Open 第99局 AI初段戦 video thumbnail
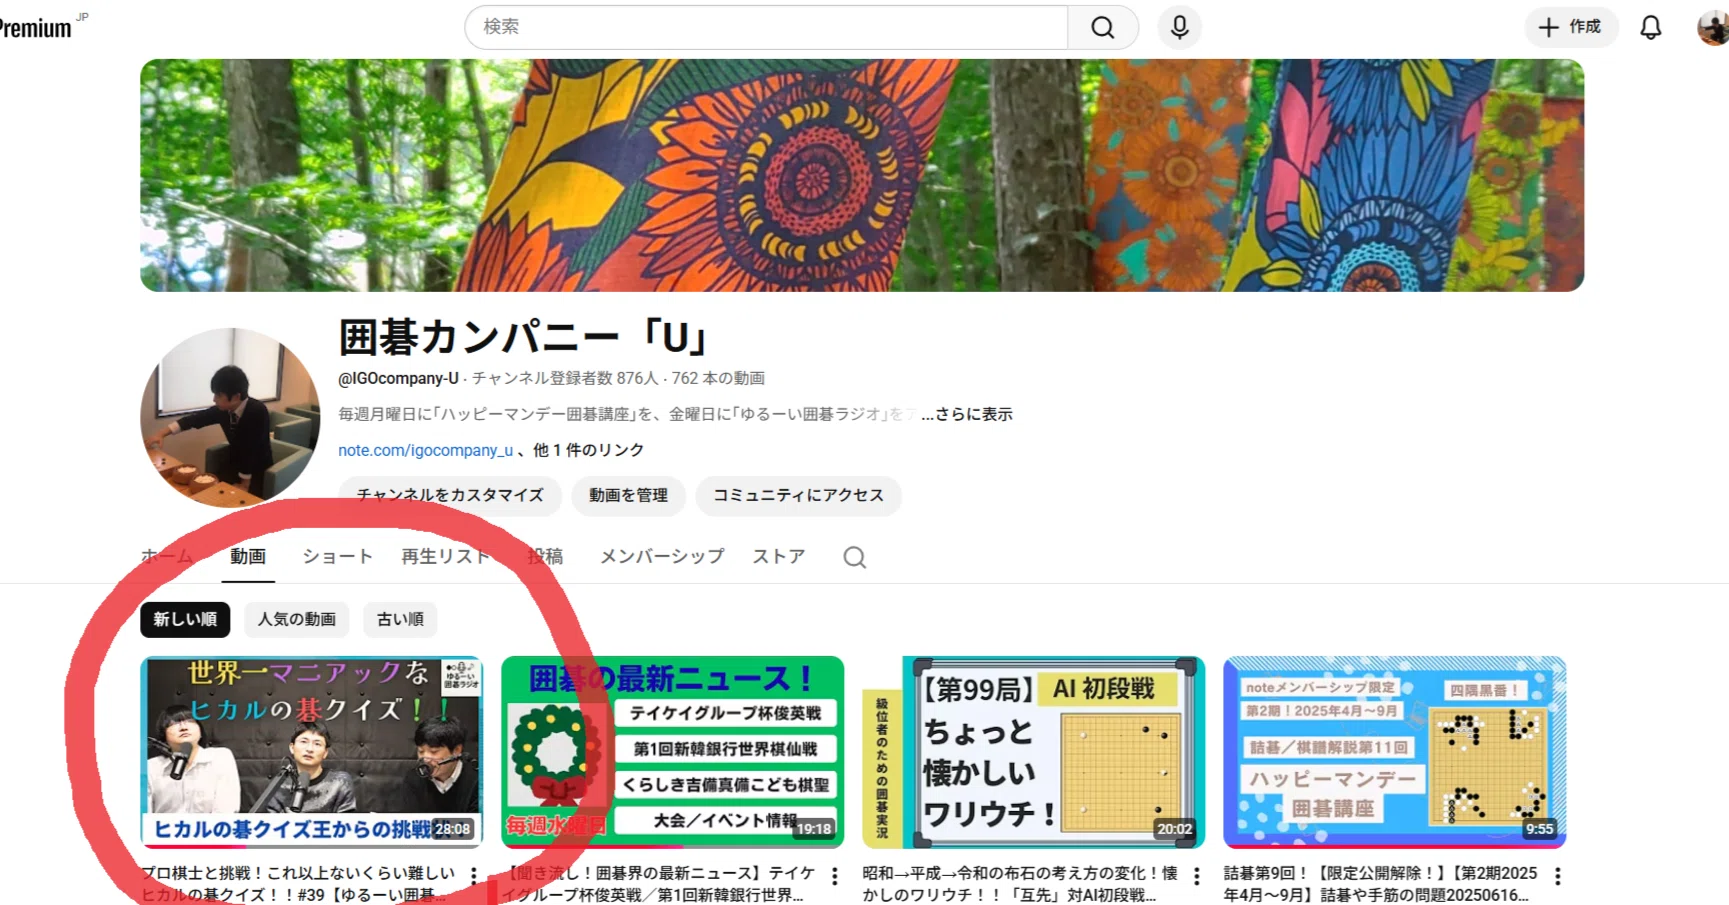This screenshot has width=1729, height=905. [x=1033, y=752]
